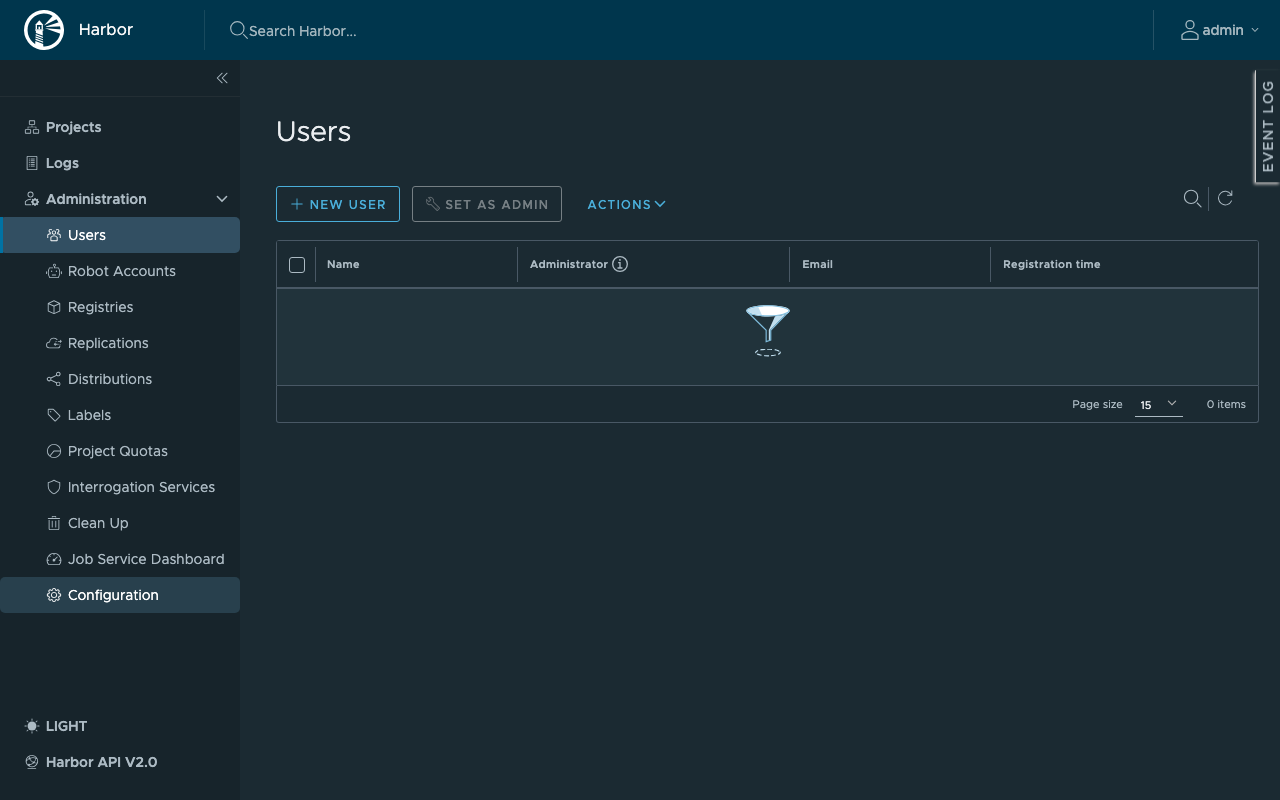
Task: Click the Harbor title text in the header
Action: (x=106, y=30)
